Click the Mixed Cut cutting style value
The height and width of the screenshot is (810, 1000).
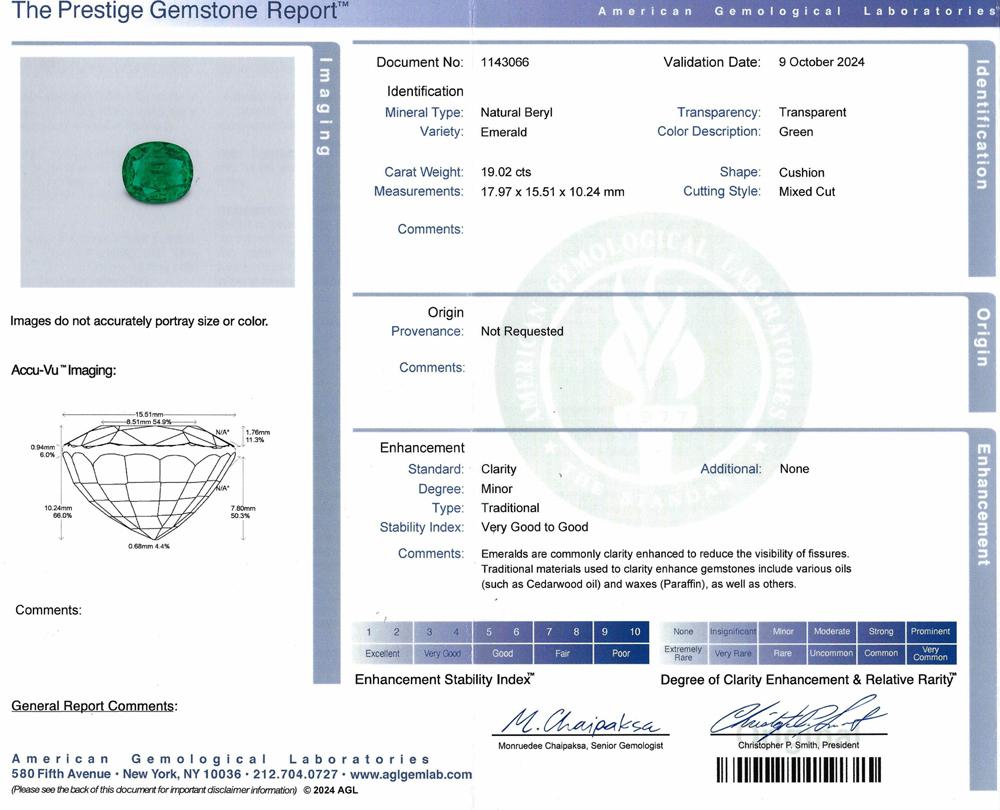coord(807,191)
